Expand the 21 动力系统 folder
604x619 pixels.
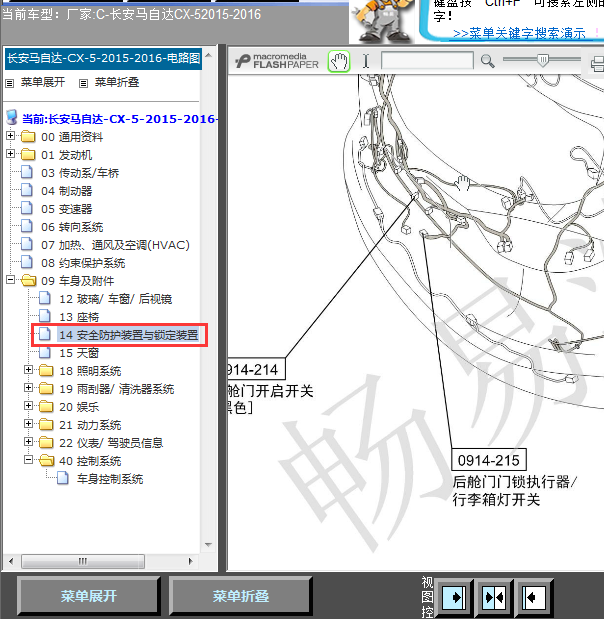point(28,424)
